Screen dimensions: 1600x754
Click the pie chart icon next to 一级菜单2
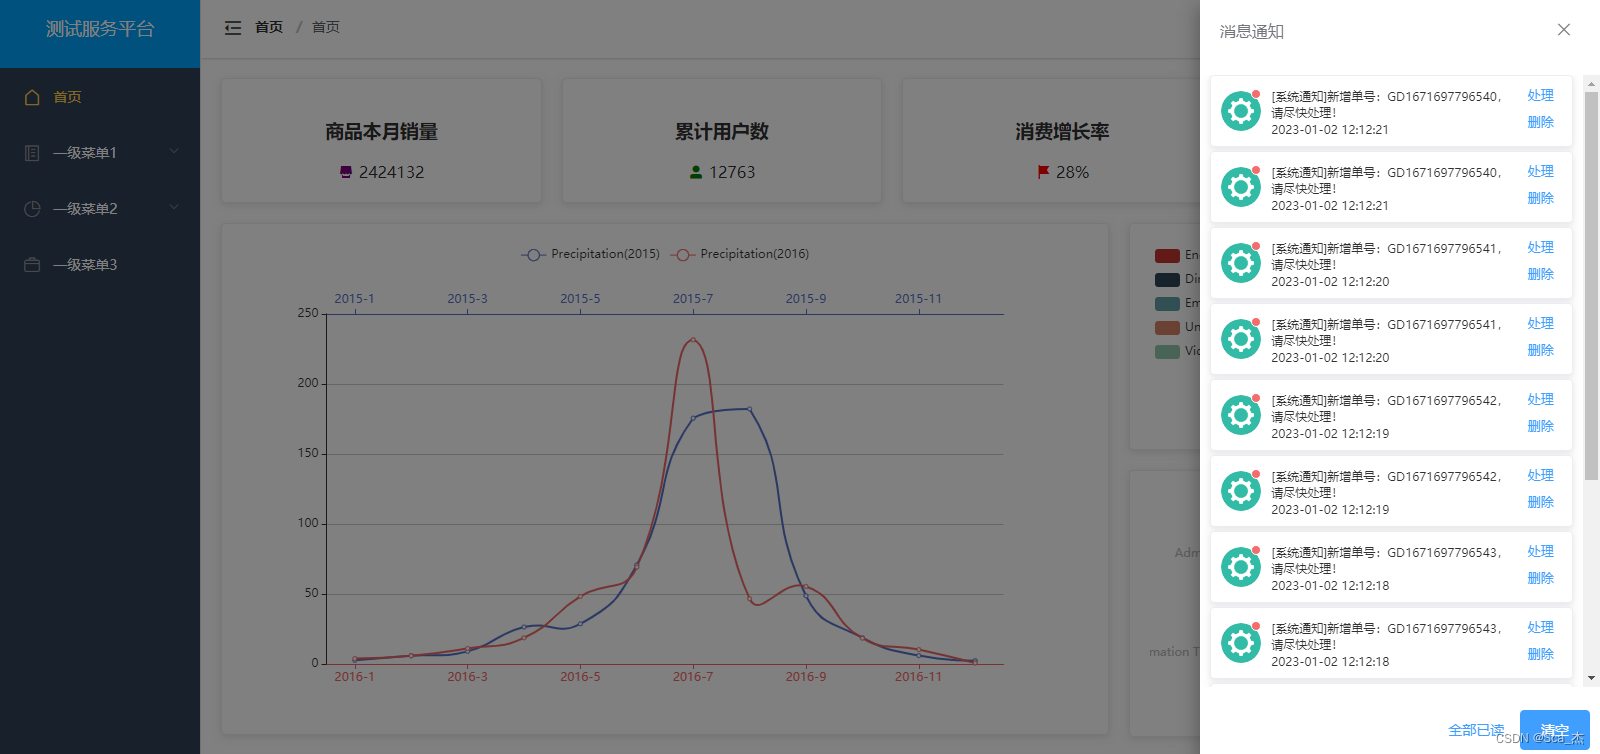32,209
